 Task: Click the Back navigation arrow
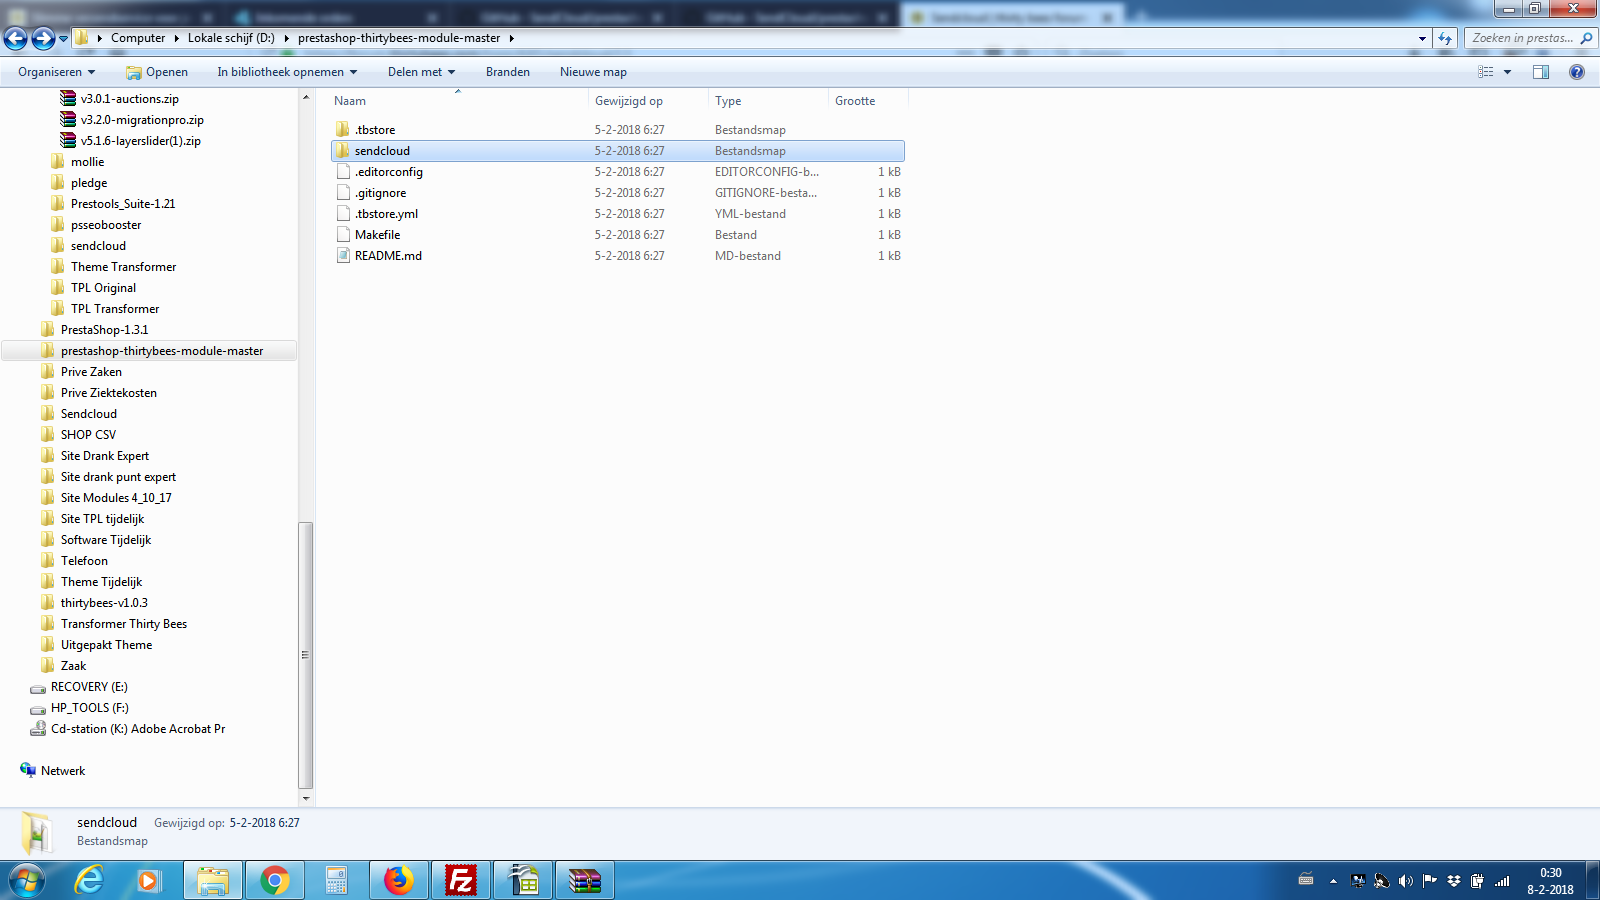[x=16, y=38]
